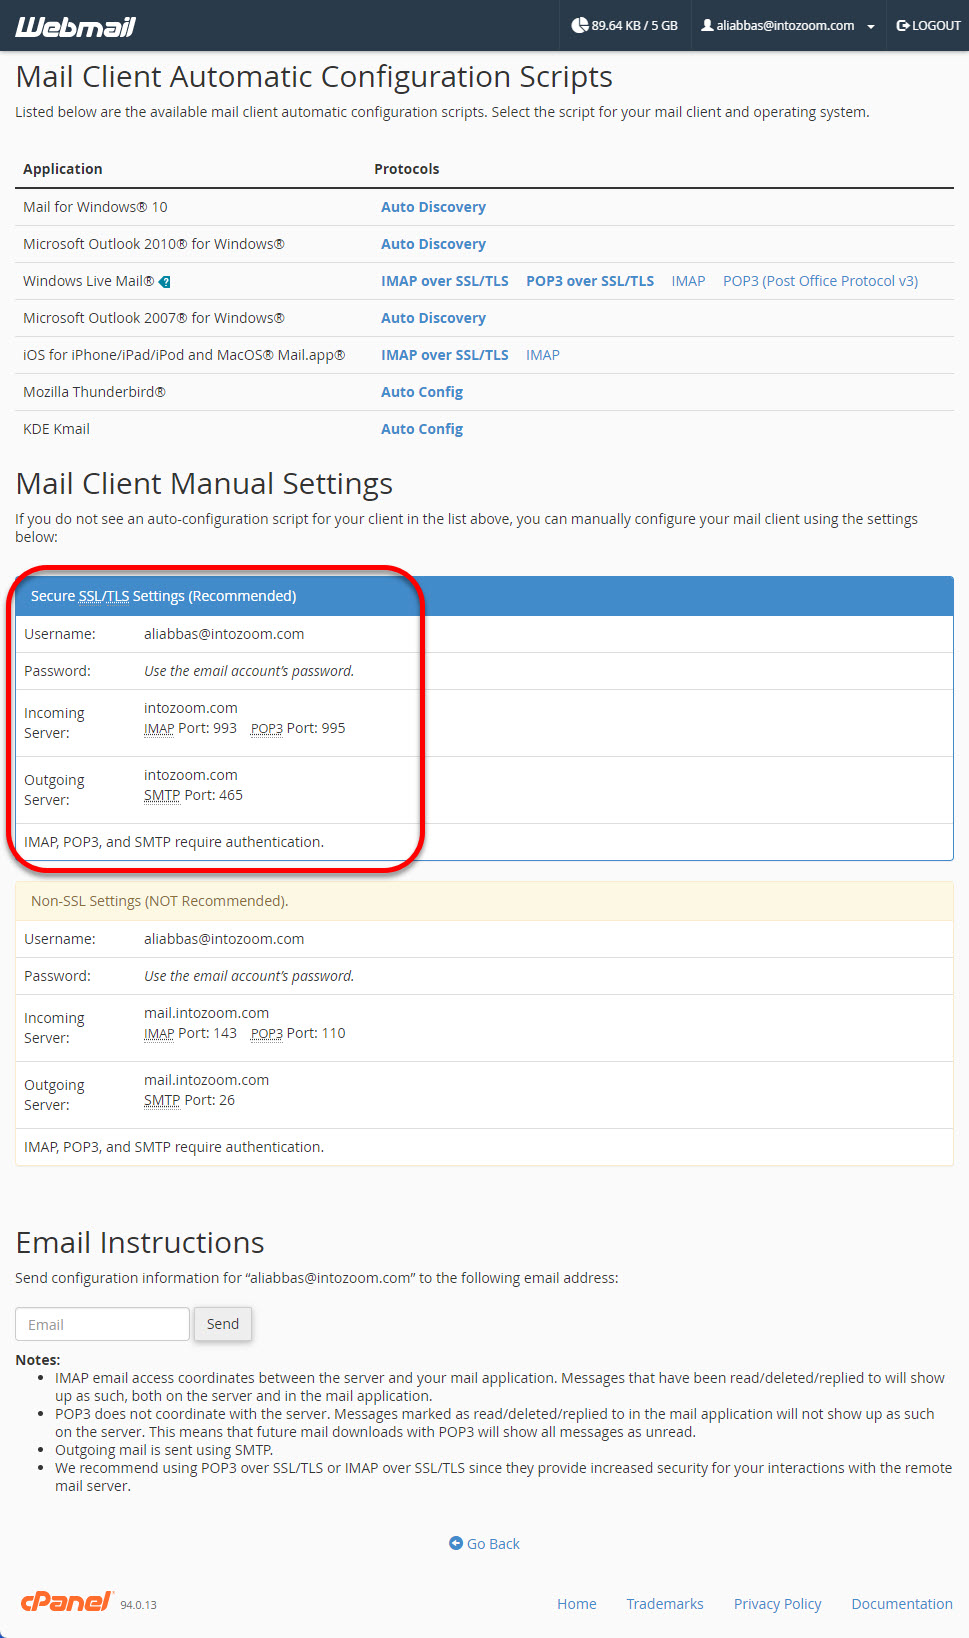Click the Application column header
This screenshot has width=969, height=1638.
(63, 169)
